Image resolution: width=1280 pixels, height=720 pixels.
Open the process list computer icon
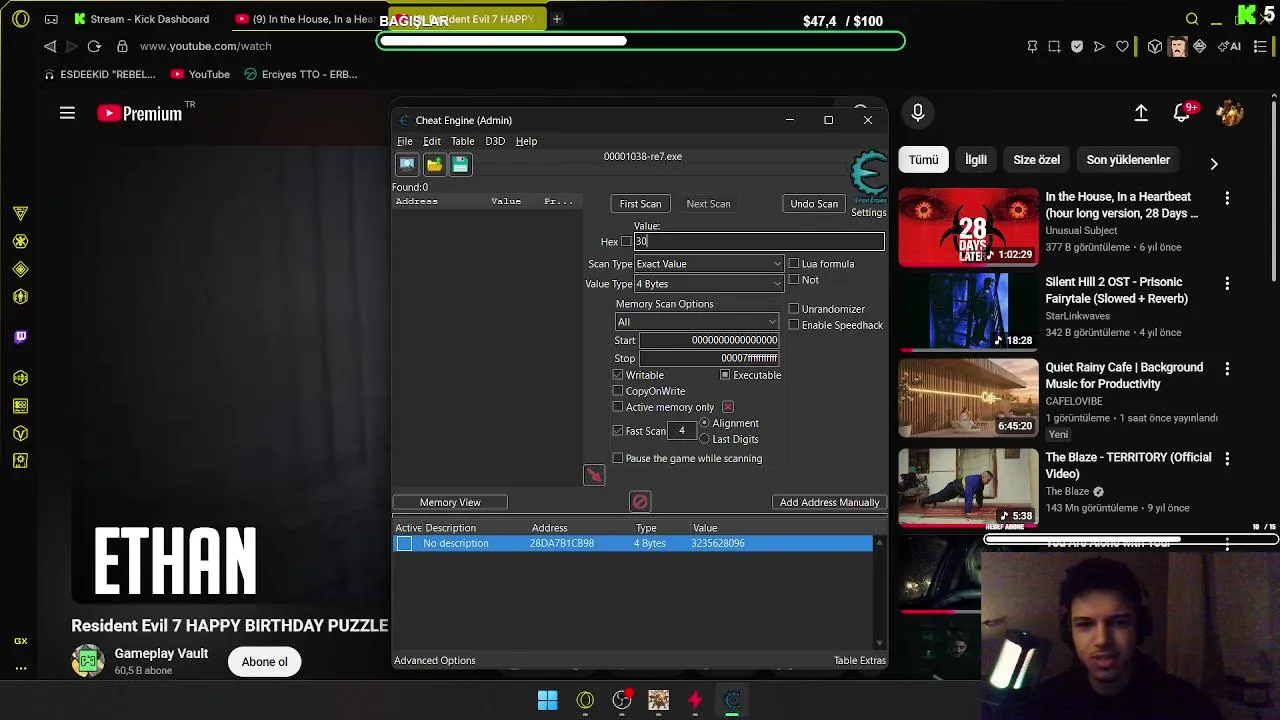[x=407, y=164]
